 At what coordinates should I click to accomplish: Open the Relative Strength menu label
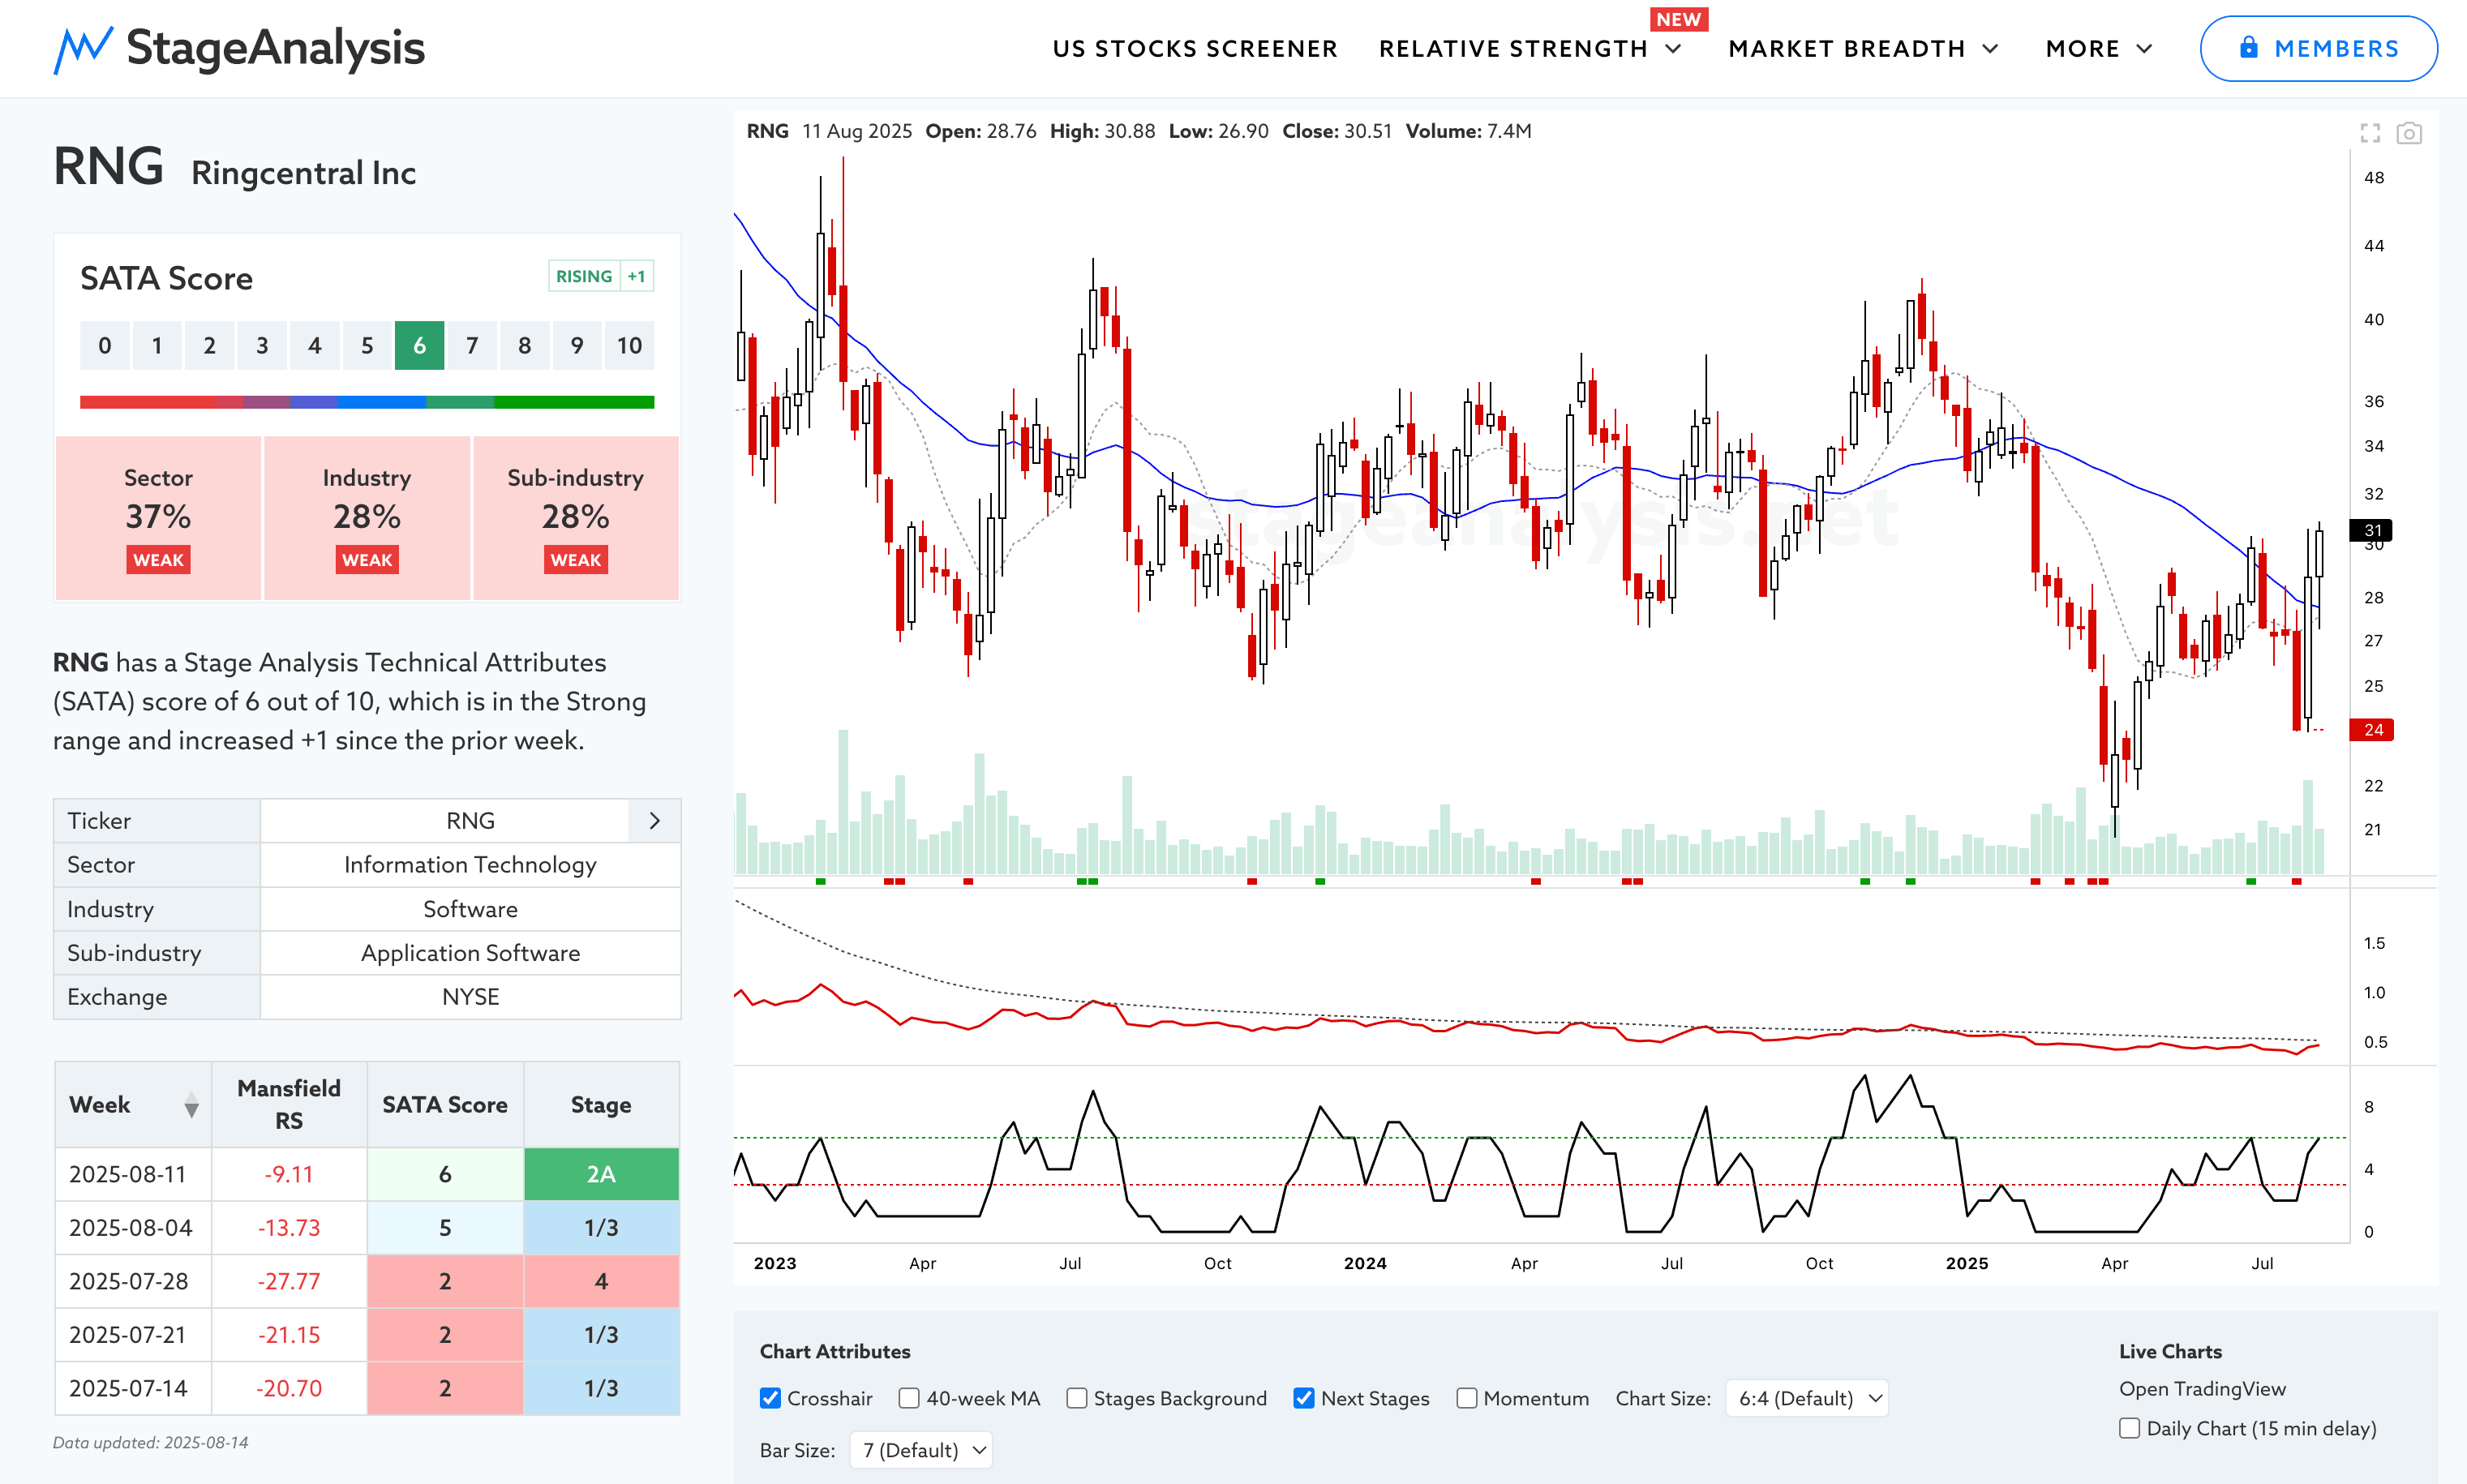(1513, 49)
